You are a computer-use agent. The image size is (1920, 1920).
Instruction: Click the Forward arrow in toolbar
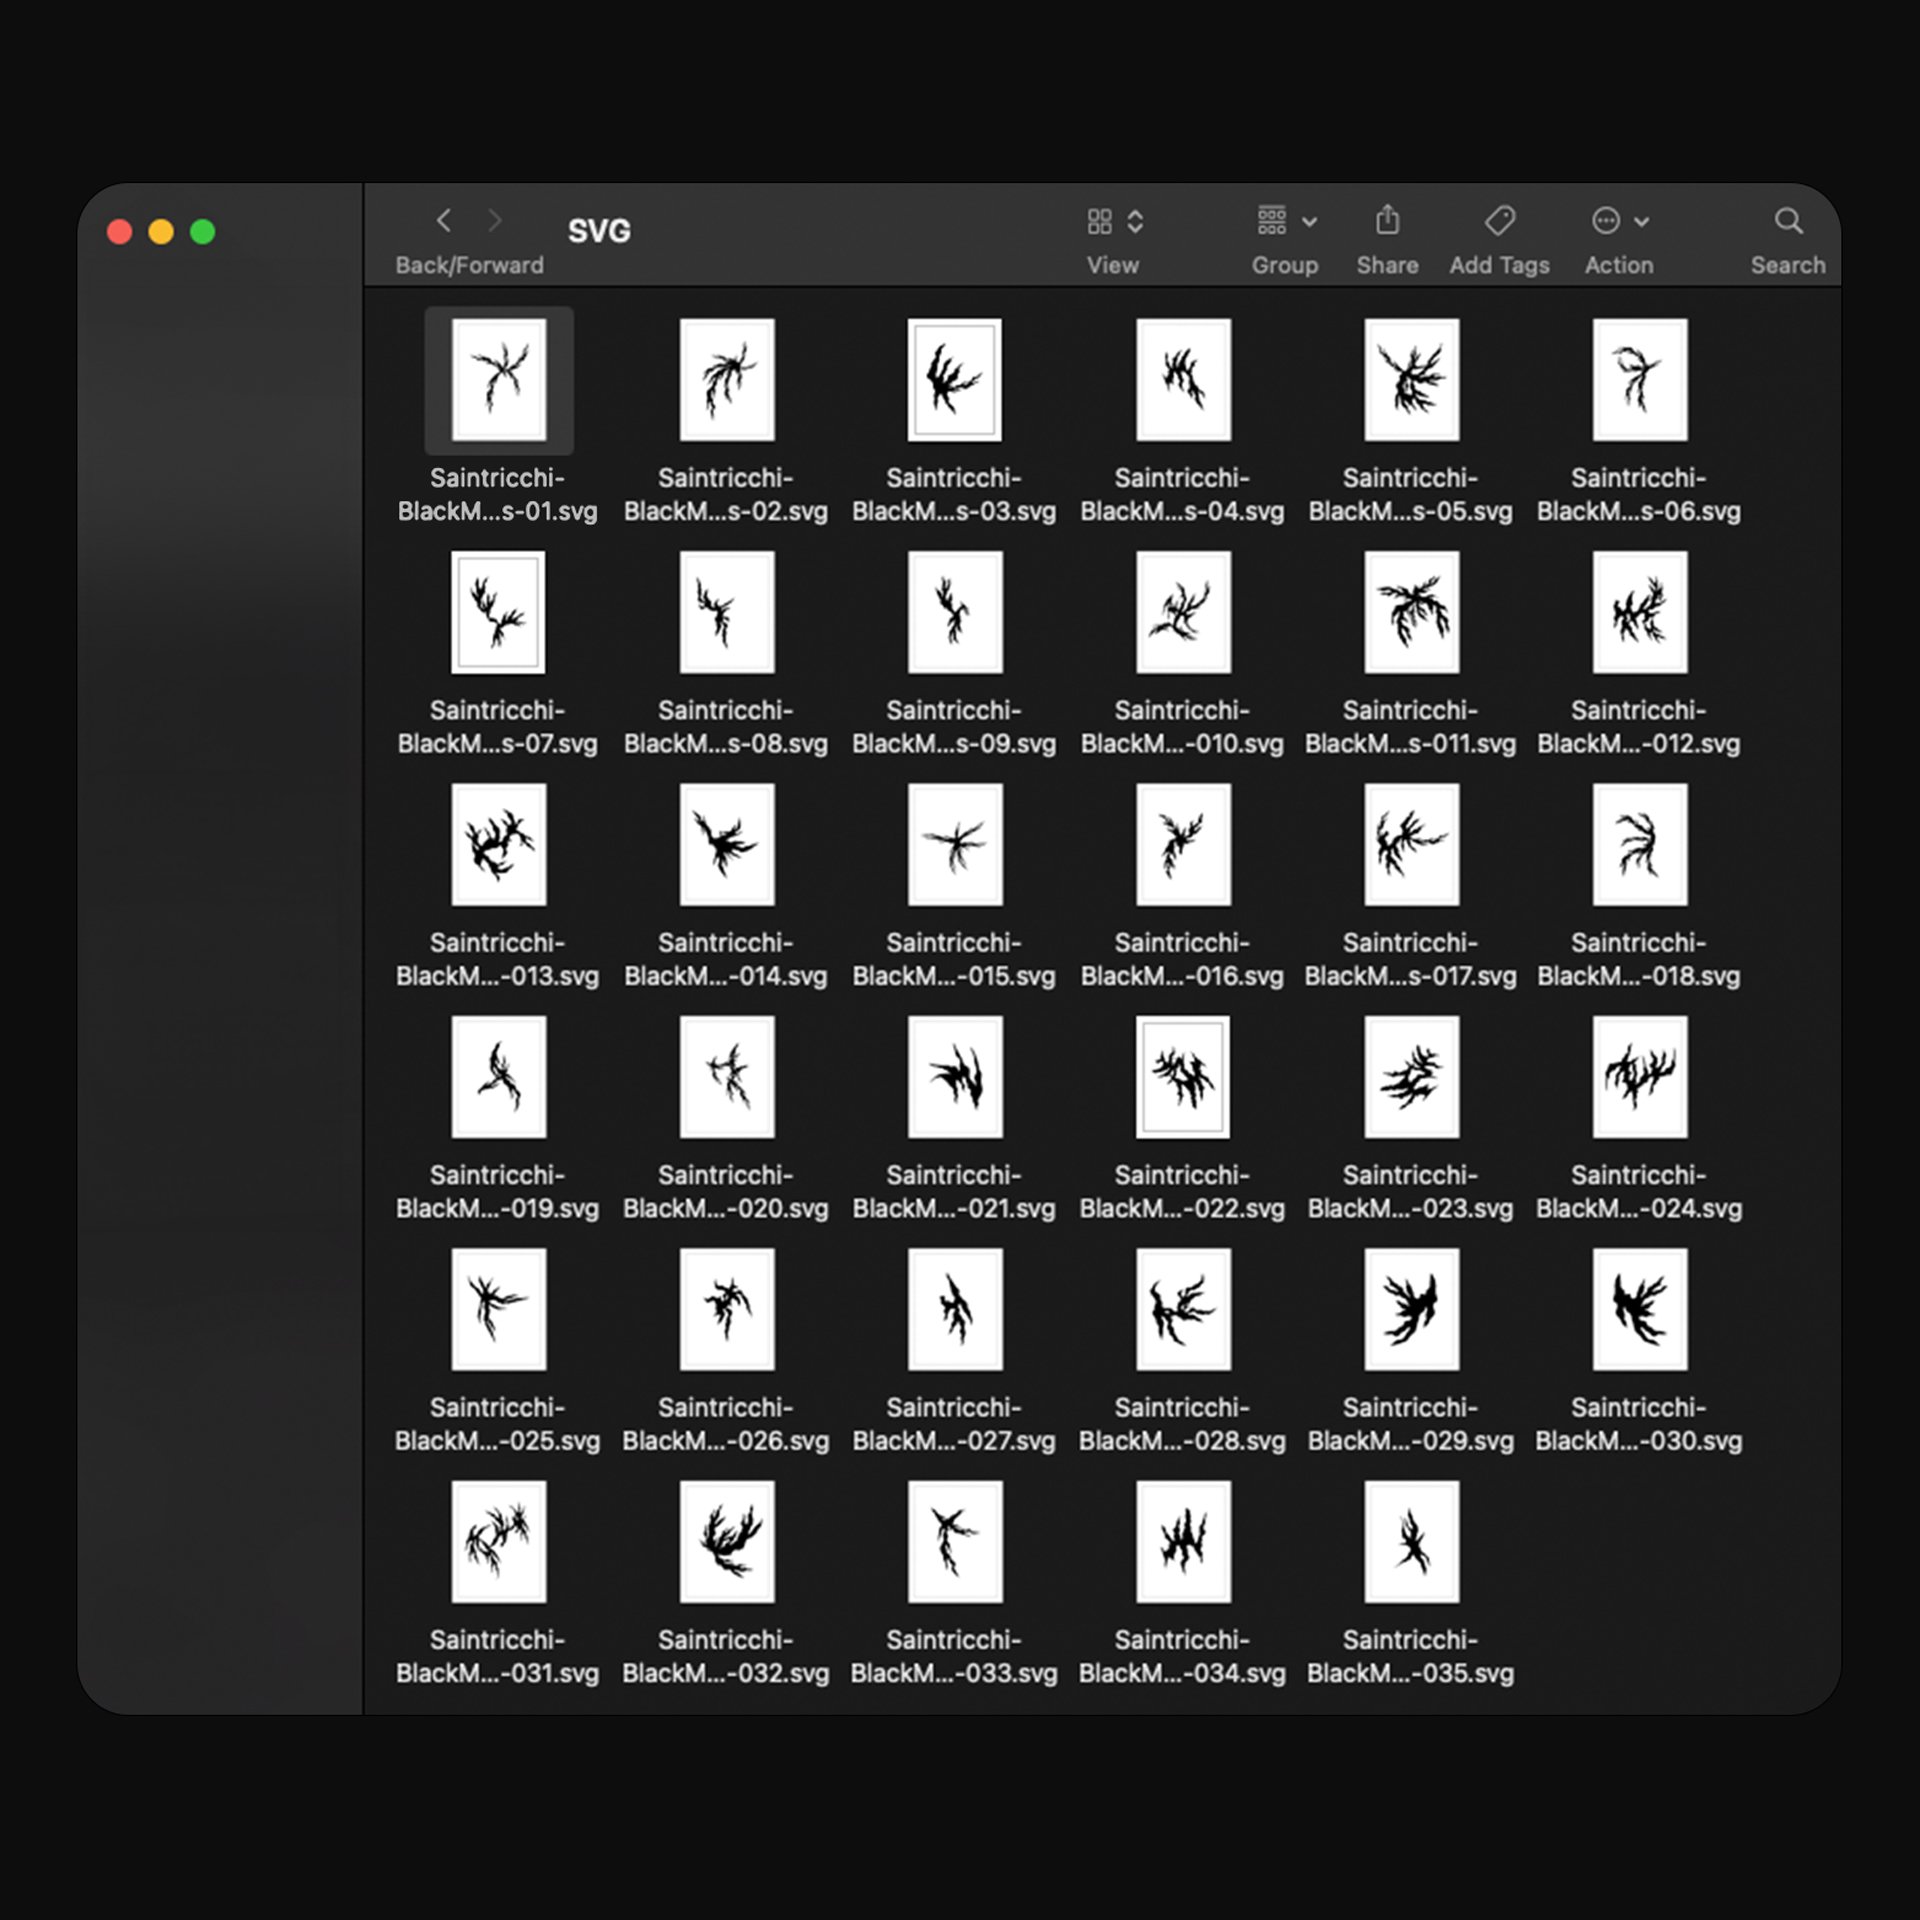tap(494, 220)
